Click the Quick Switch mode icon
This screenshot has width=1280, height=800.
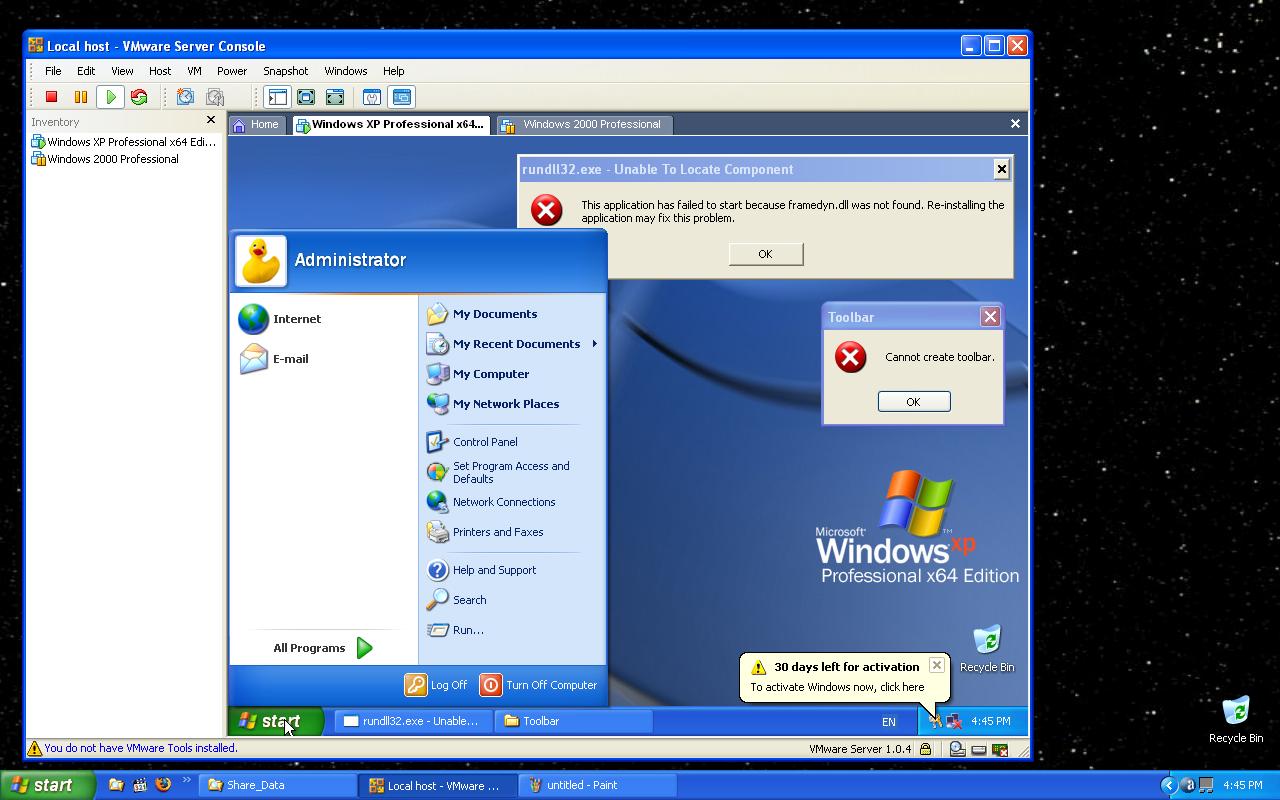[x=335, y=97]
